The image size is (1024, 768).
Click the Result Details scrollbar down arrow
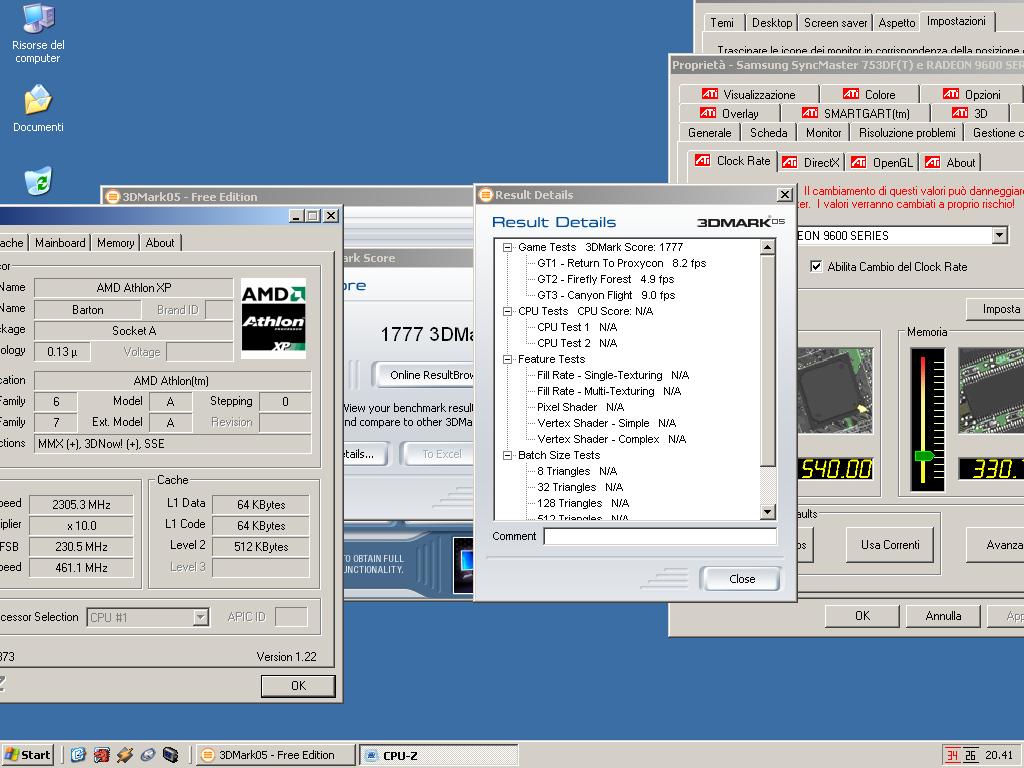point(768,512)
